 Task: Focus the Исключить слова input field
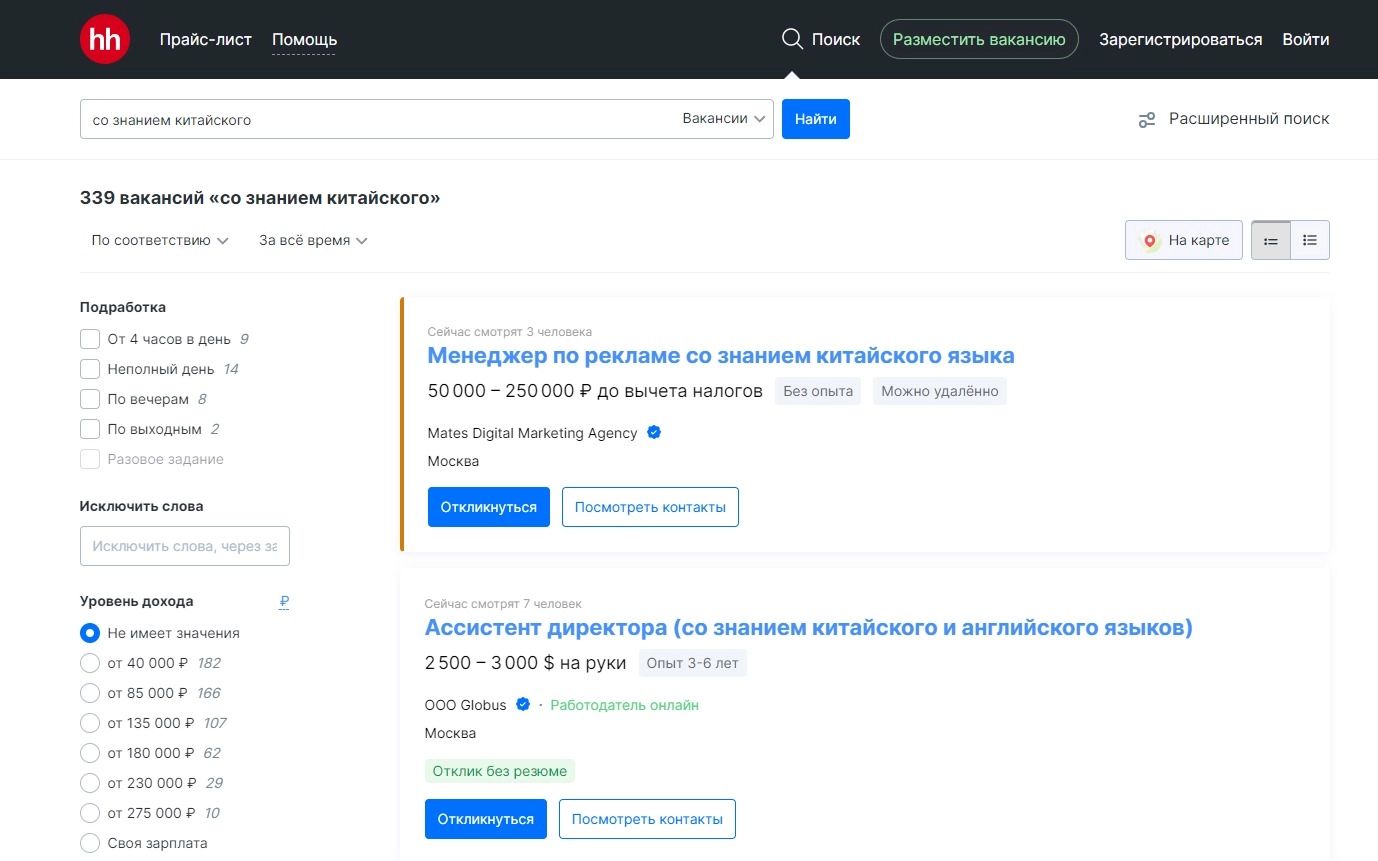click(185, 546)
